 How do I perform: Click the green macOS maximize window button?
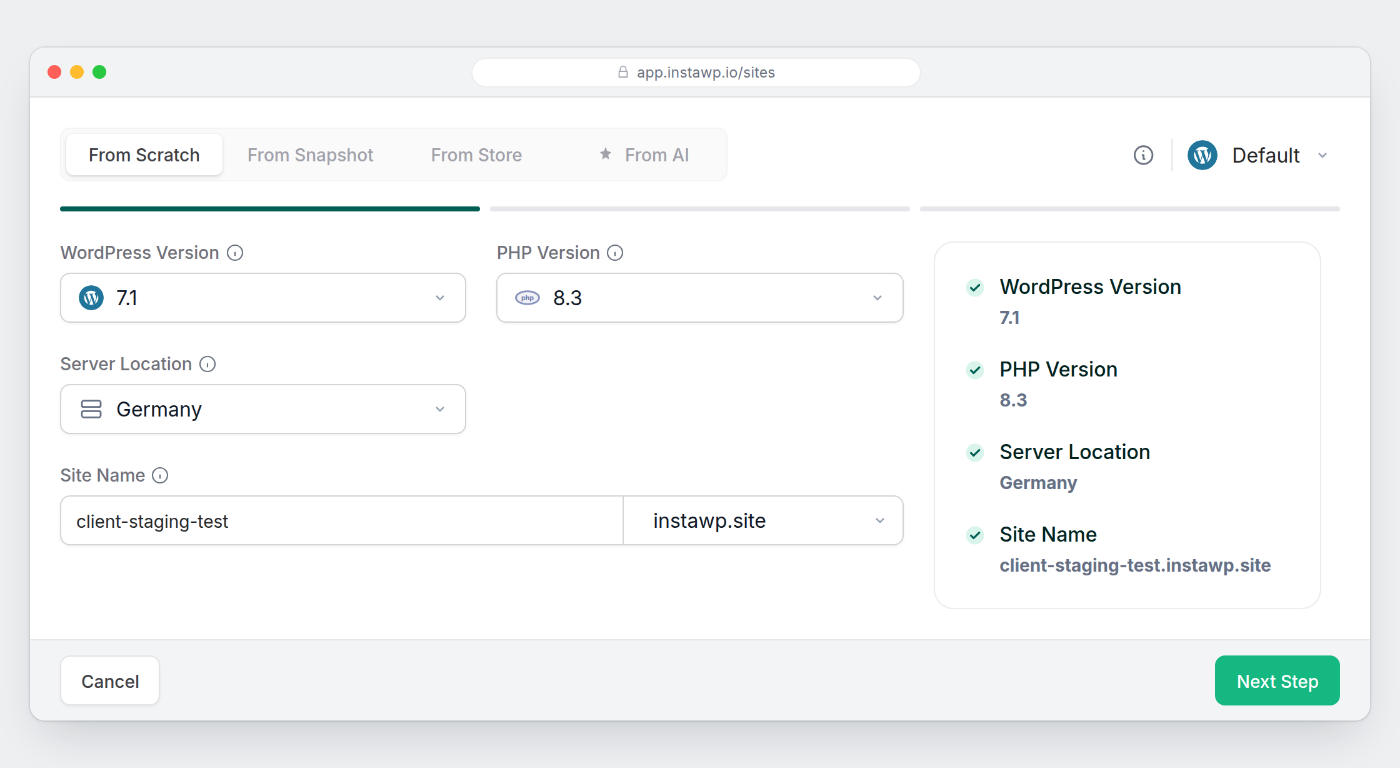point(99,72)
